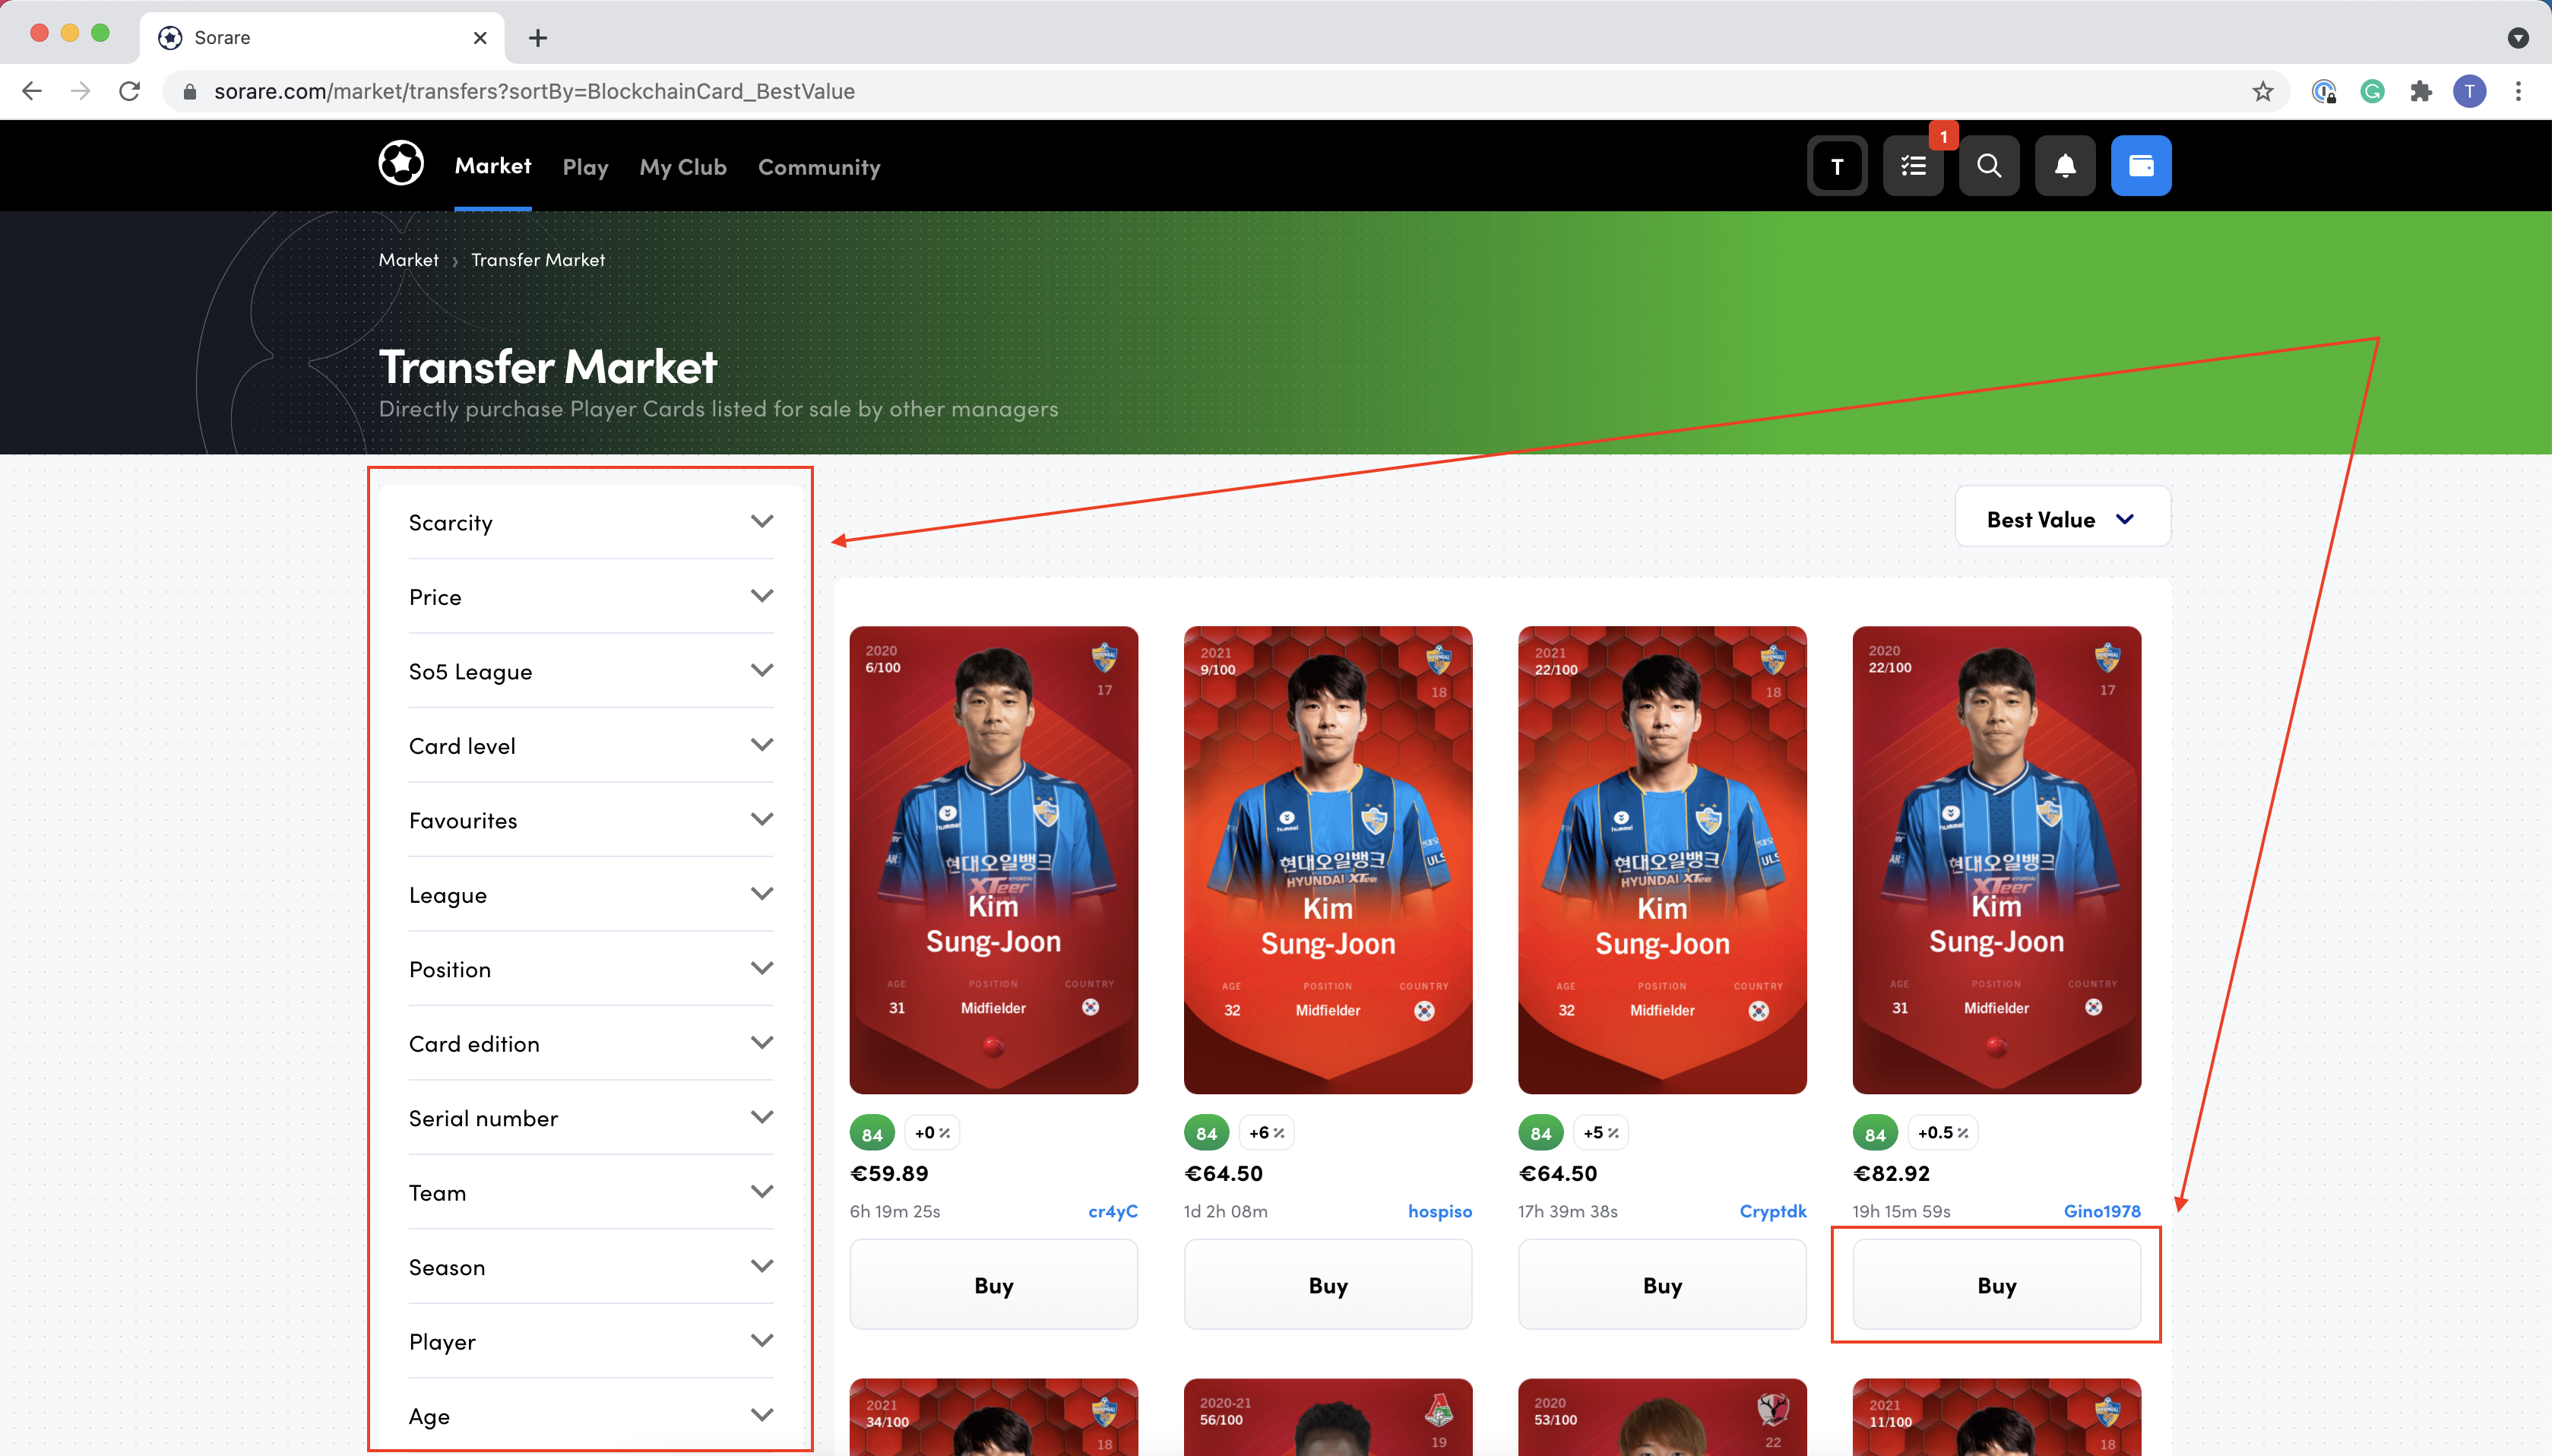Click the +0% bonus badge

(931, 1133)
